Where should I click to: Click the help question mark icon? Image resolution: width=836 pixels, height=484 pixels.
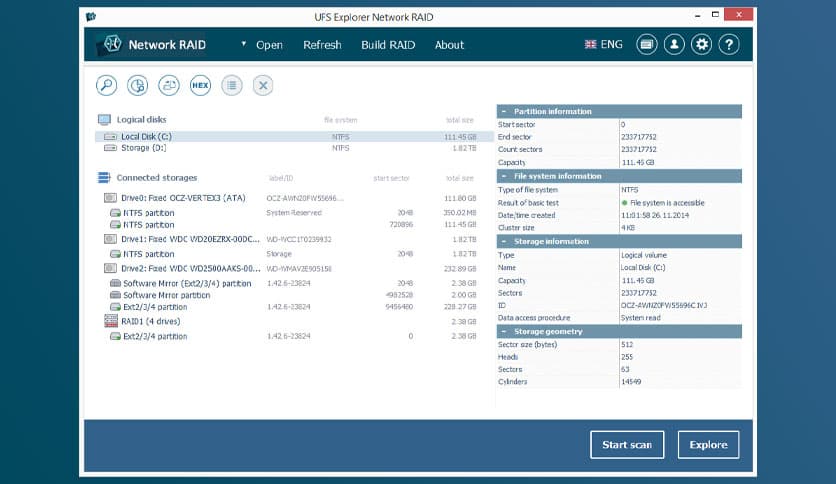[x=729, y=45]
